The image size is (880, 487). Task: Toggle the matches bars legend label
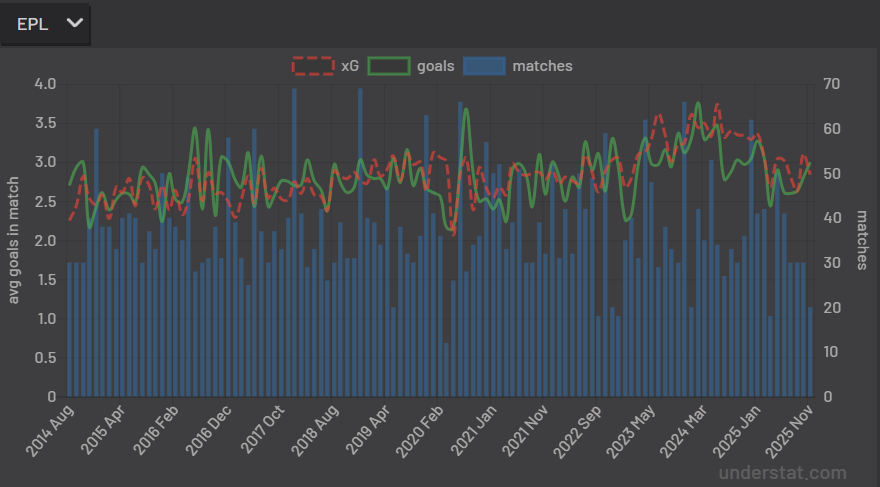(x=542, y=66)
